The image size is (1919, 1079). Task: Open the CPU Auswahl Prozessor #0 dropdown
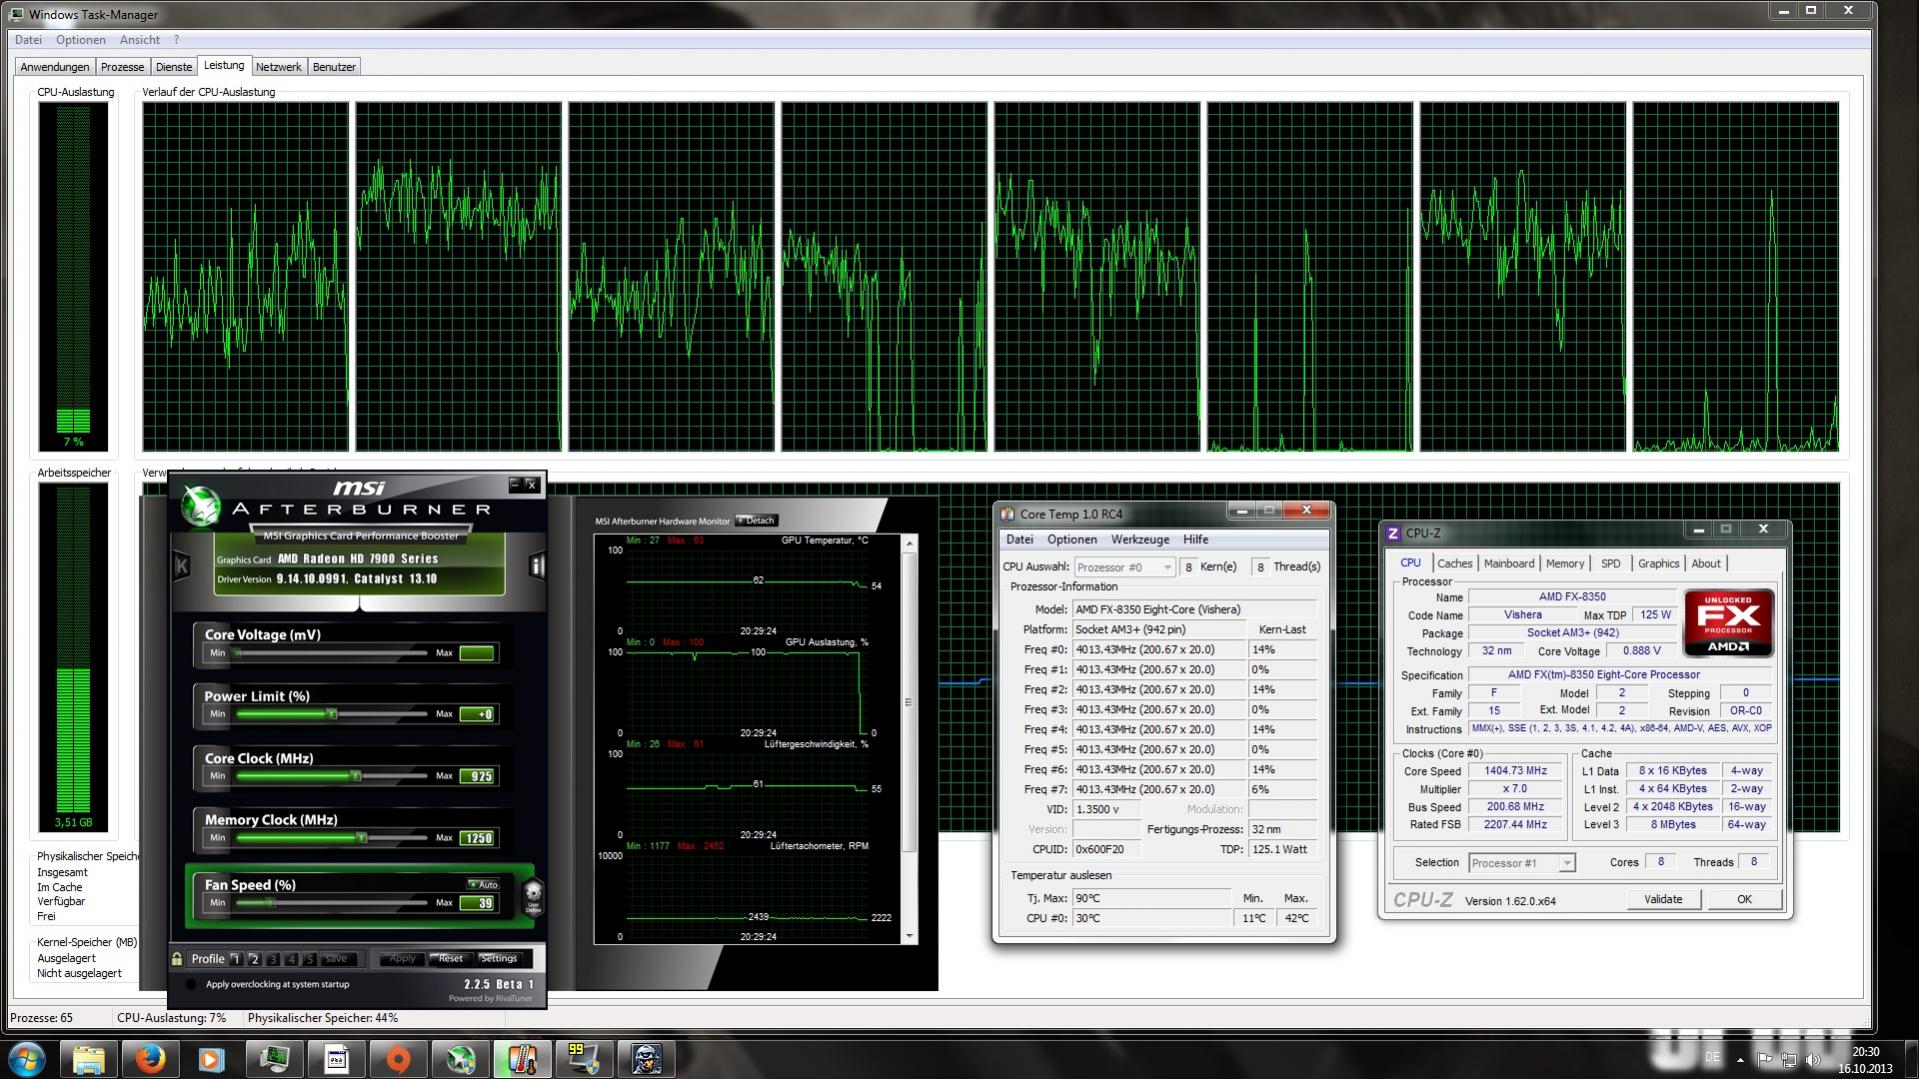(x=1124, y=567)
